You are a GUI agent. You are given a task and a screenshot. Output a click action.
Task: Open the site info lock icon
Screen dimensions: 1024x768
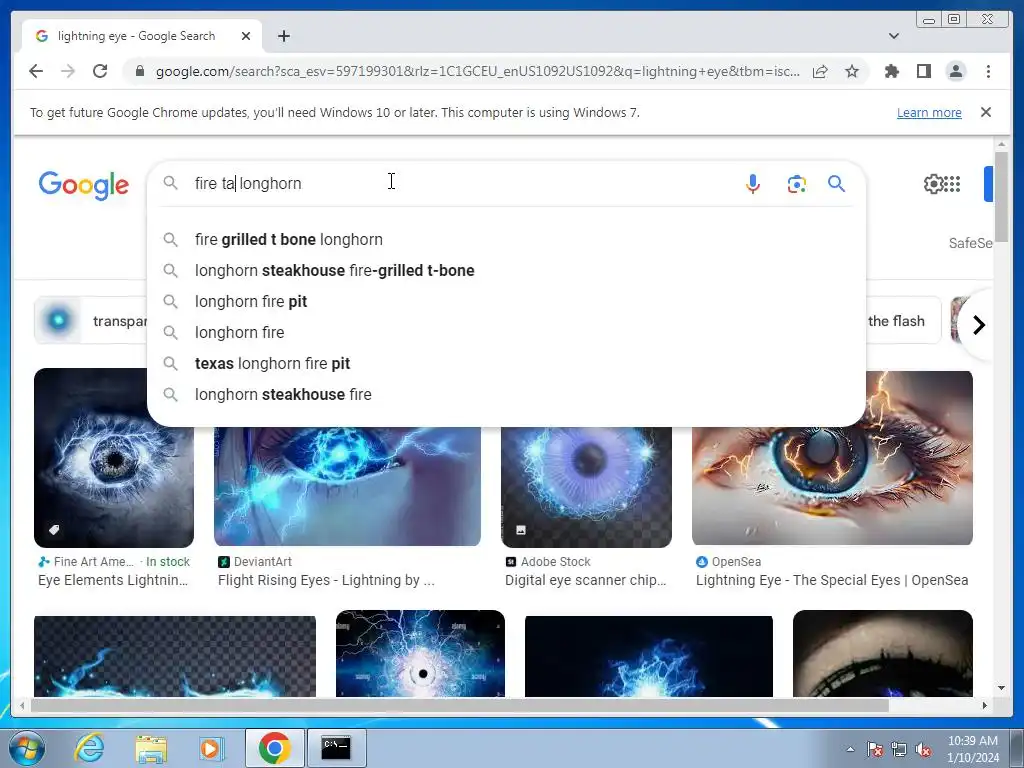pos(139,71)
